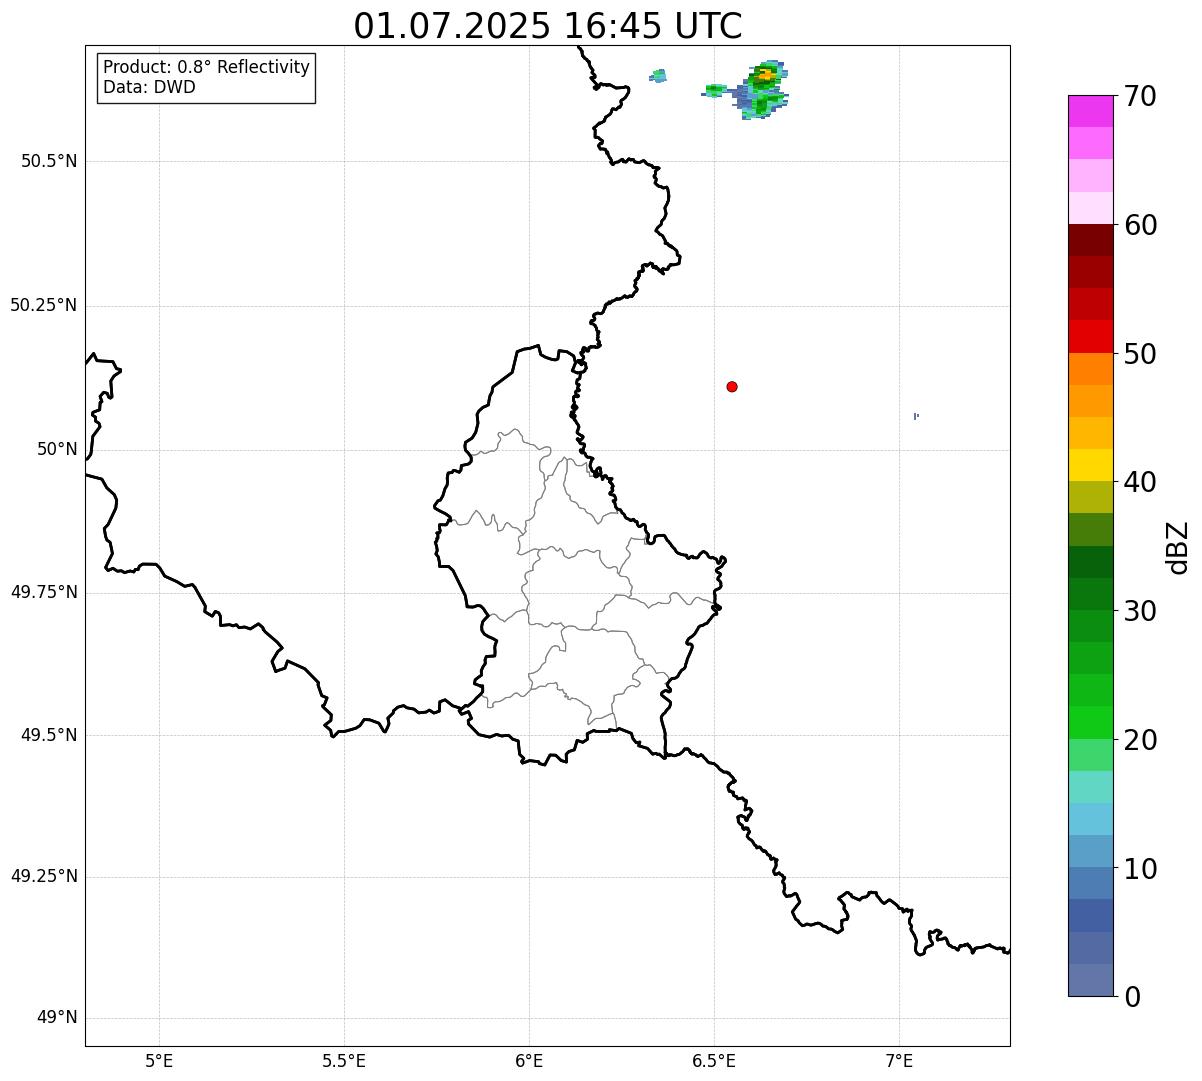1202x1081 pixels.
Task: Click the colorbar tick value "40"
Action: click(1140, 482)
